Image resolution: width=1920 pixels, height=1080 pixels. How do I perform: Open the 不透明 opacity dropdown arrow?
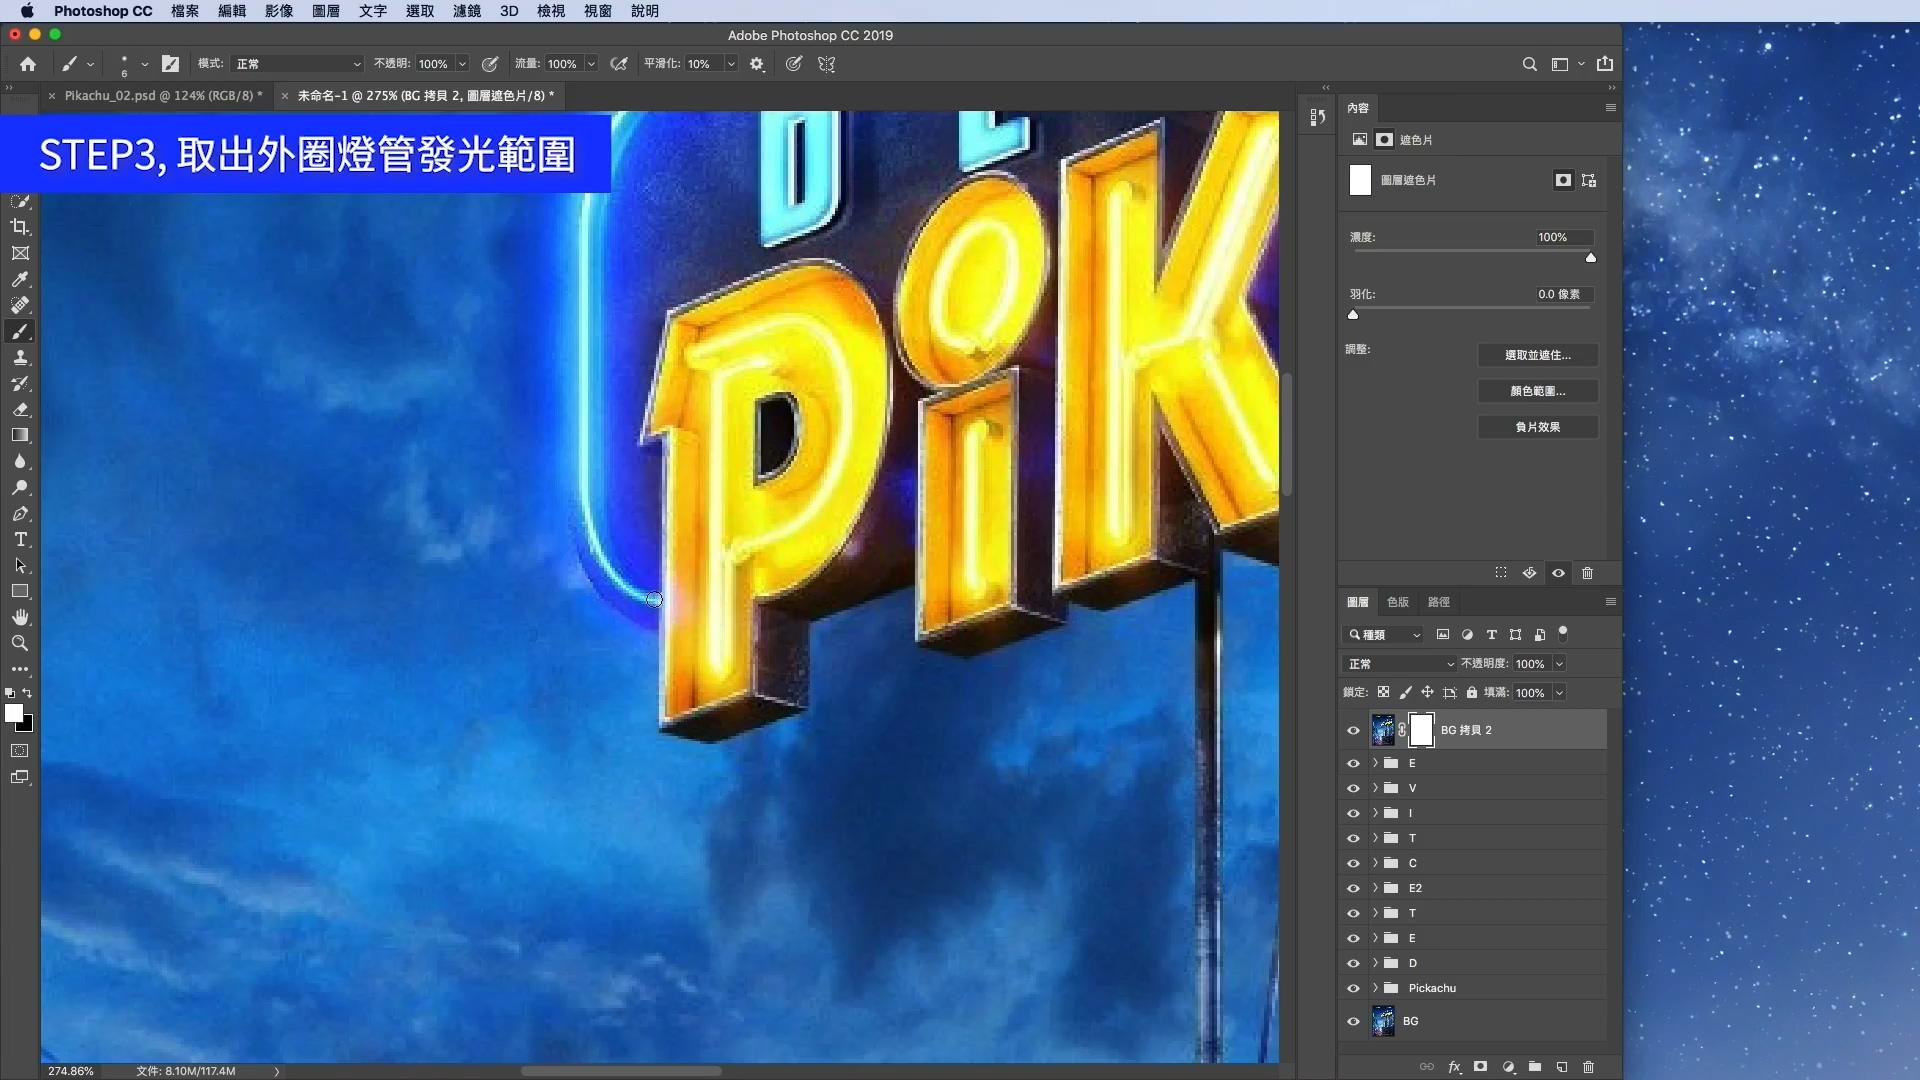(462, 63)
